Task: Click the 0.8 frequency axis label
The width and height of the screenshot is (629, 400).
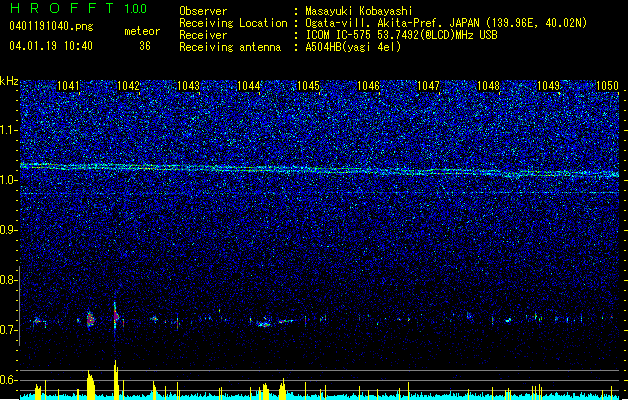Action: tap(9, 280)
